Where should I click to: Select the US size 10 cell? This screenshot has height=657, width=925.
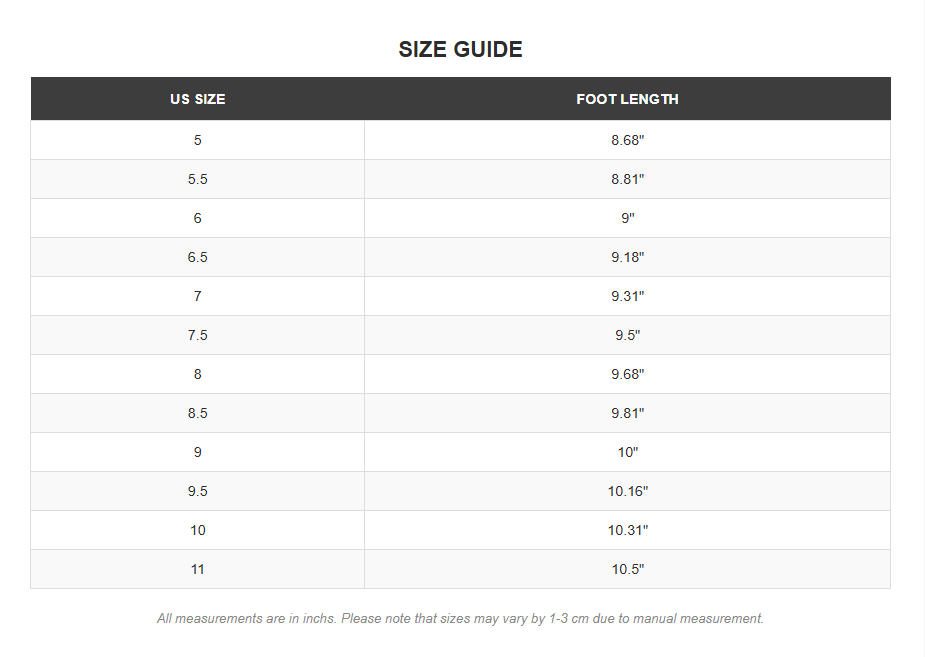click(x=197, y=530)
